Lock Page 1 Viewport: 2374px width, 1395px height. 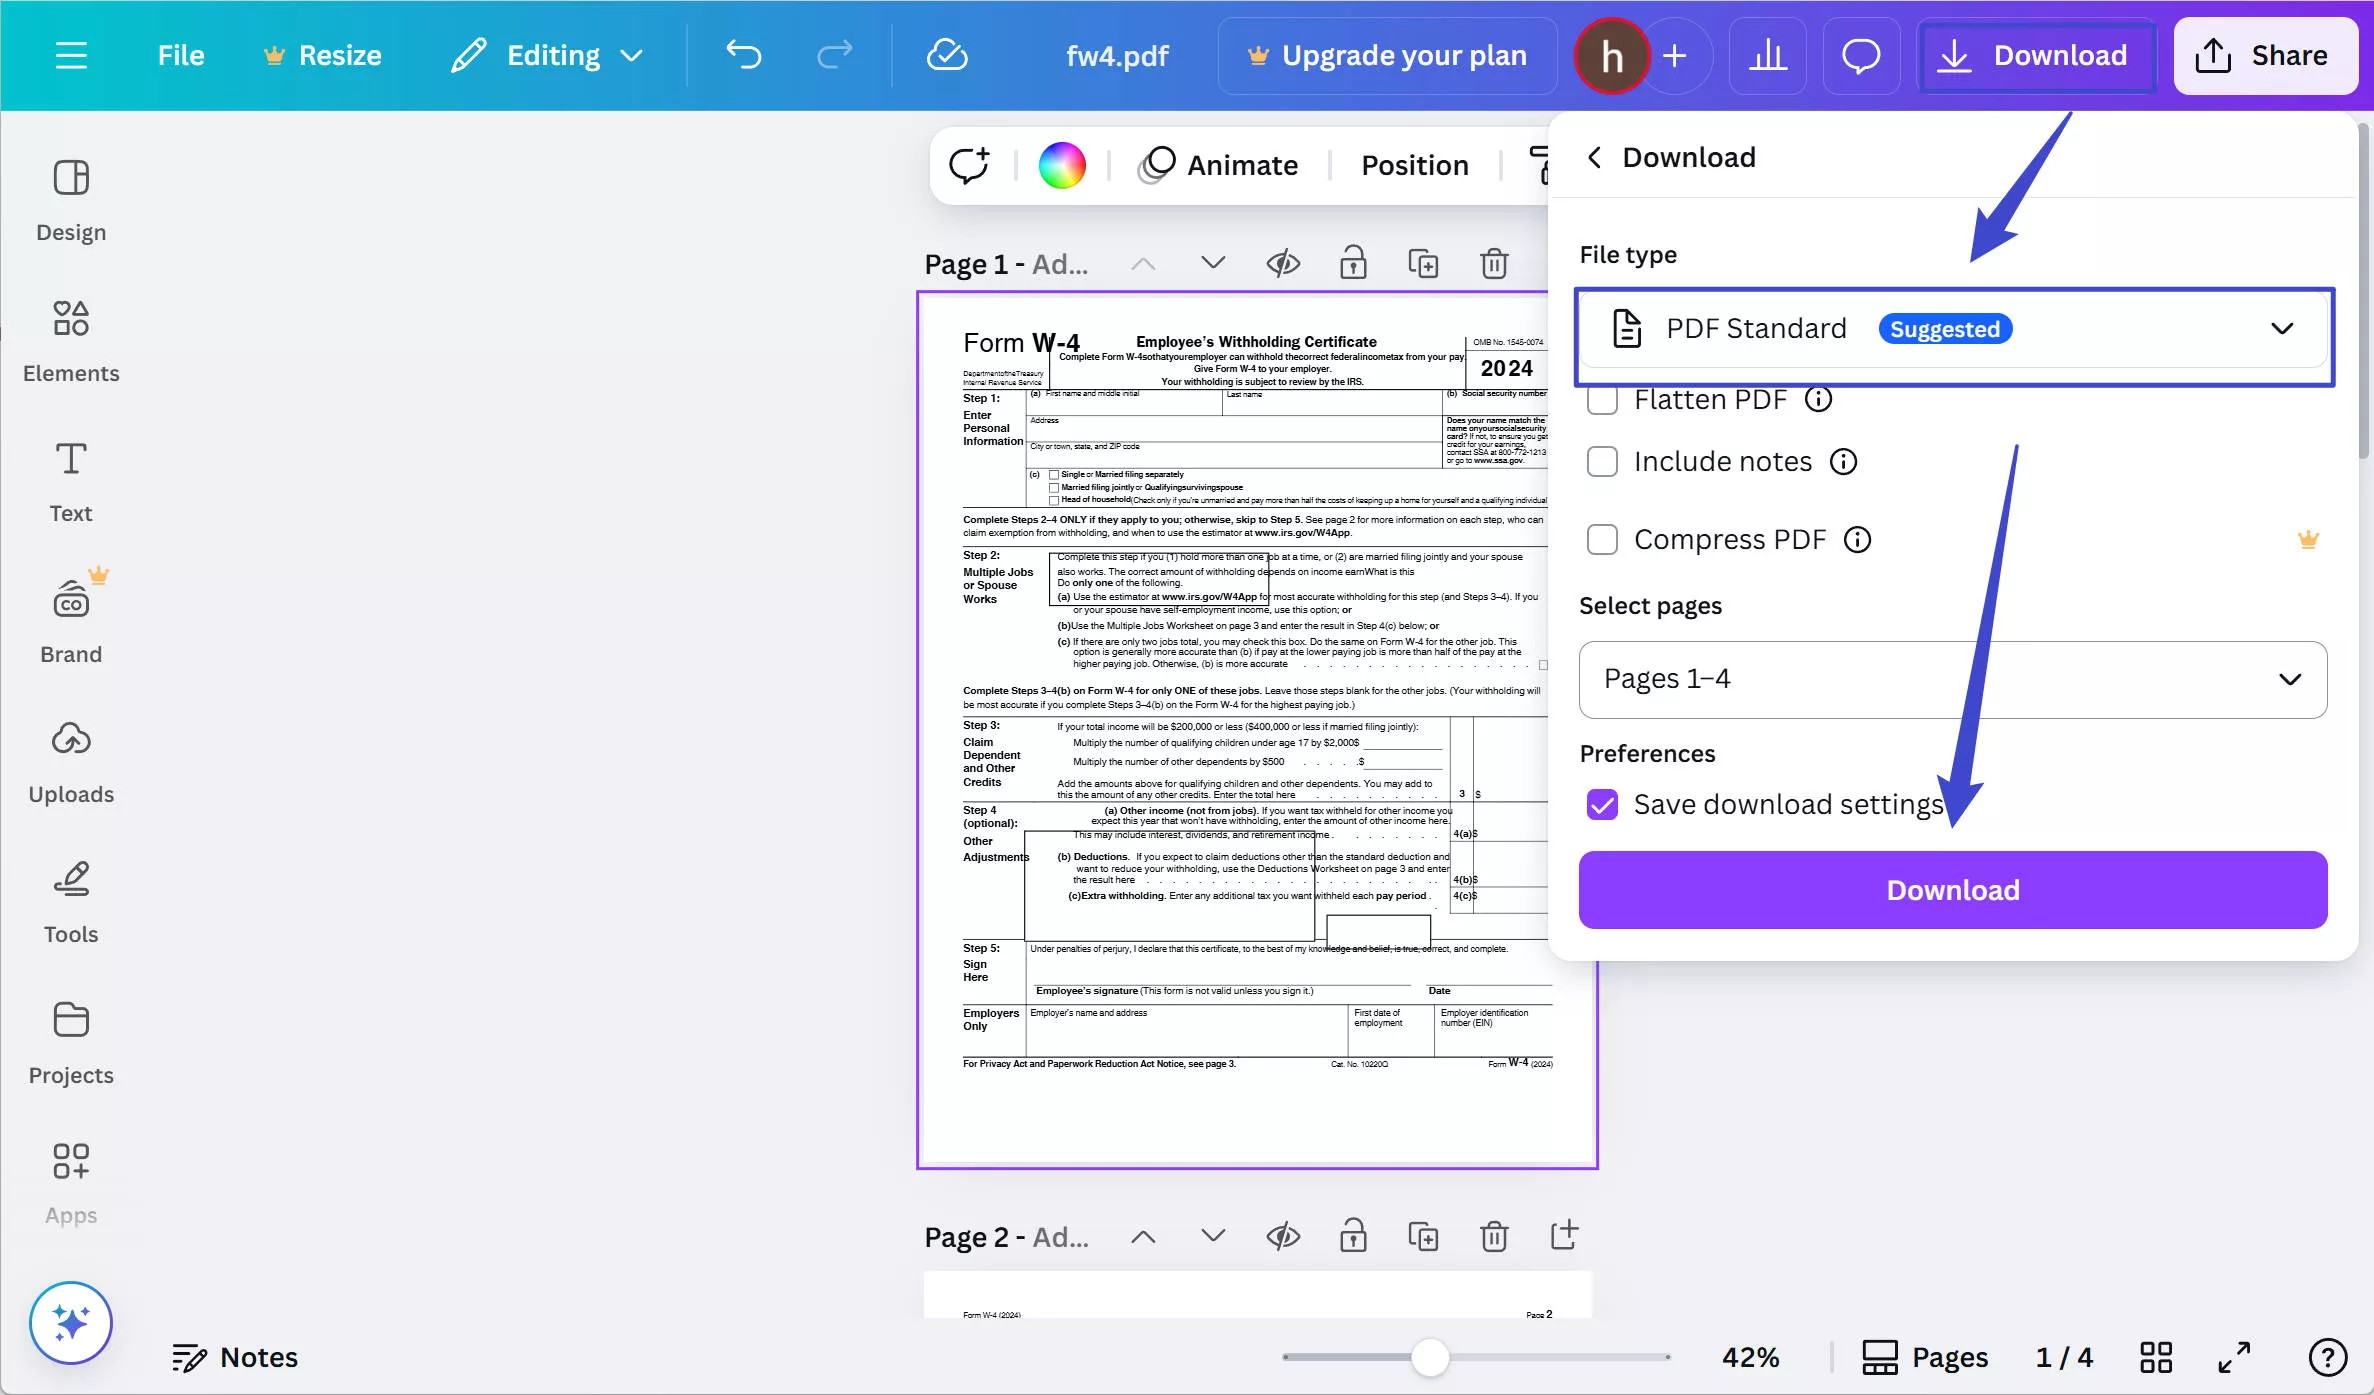click(x=1353, y=262)
